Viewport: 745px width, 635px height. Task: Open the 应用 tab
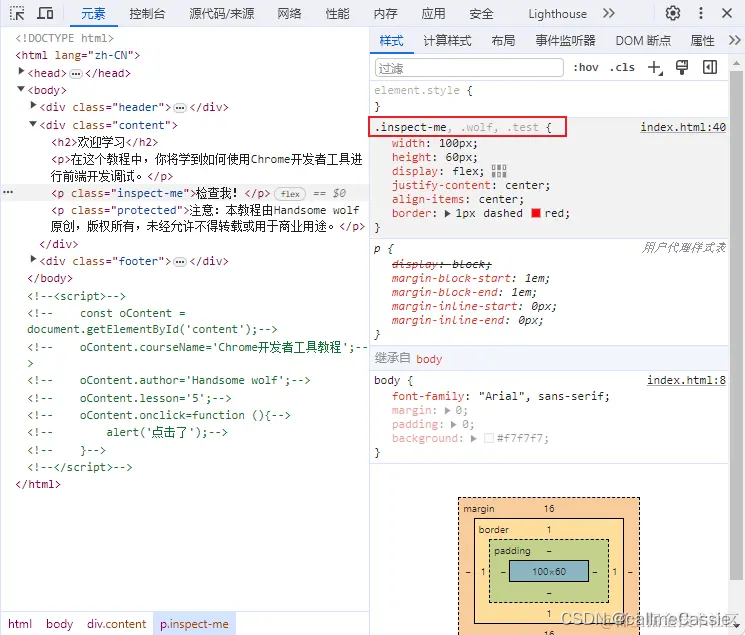433,14
